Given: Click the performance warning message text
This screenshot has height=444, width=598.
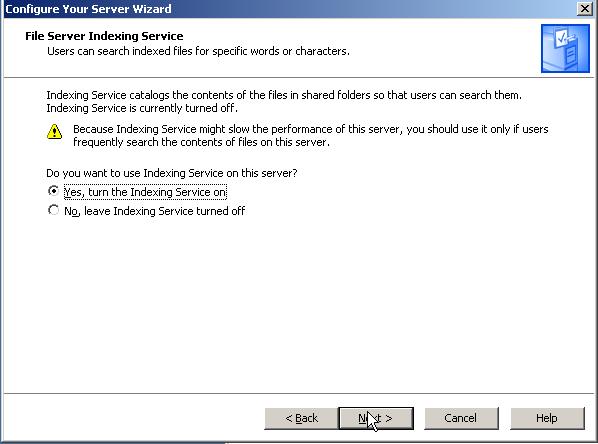Looking at the screenshot, I should (310, 135).
